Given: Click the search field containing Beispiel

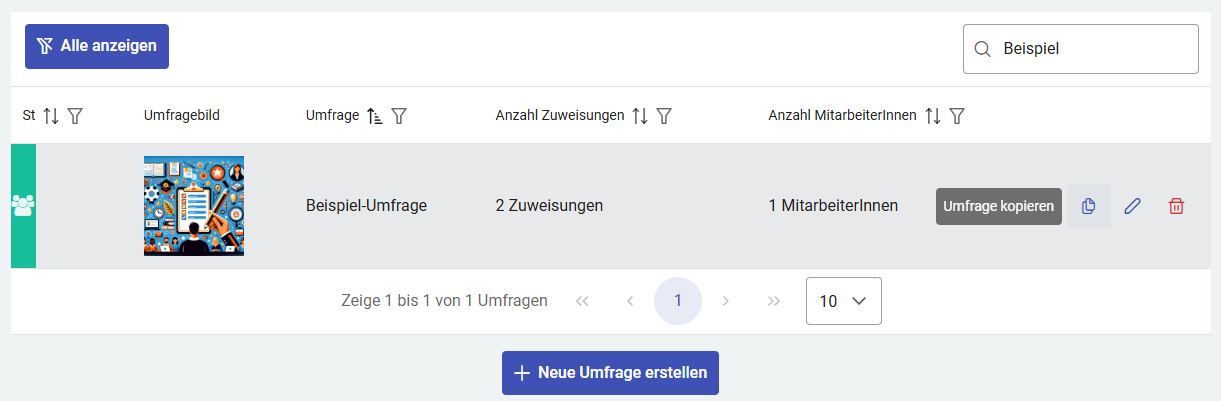Looking at the screenshot, I should (1090, 49).
